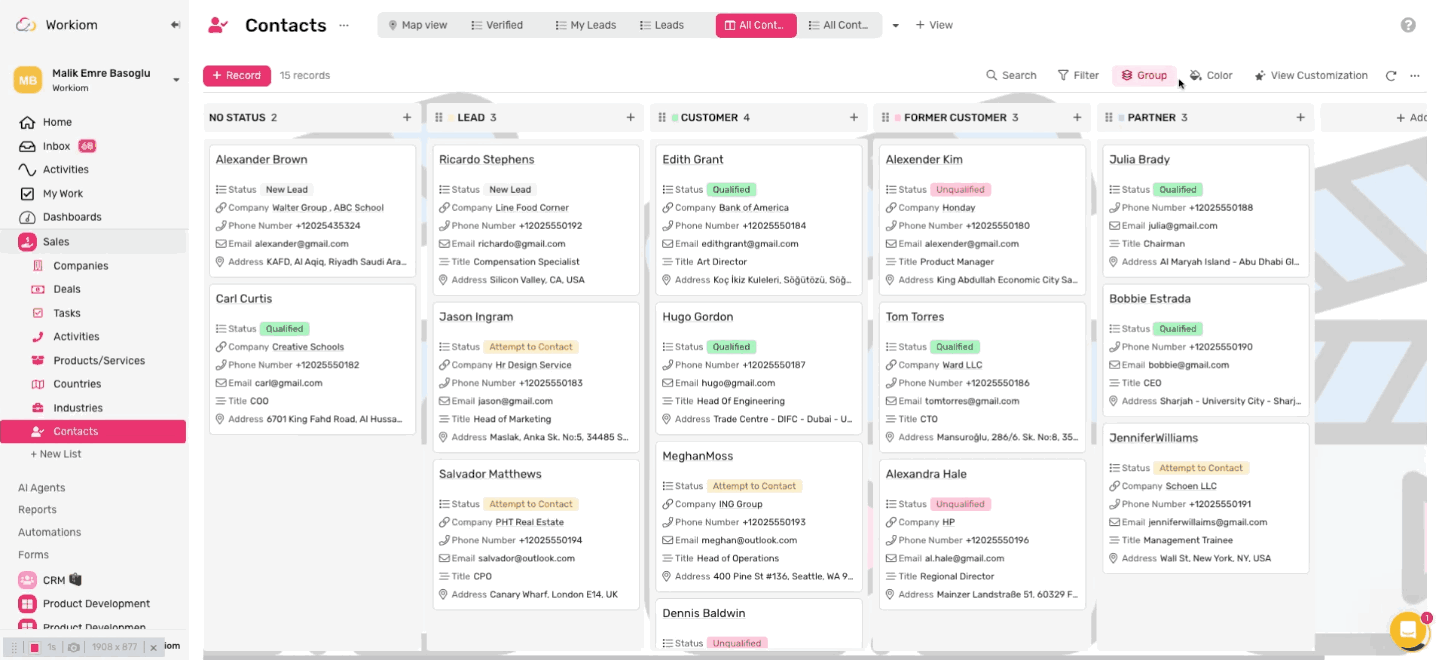Open Forms in the sidebar
Viewport: 1436px width, 660px height.
[33, 554]
